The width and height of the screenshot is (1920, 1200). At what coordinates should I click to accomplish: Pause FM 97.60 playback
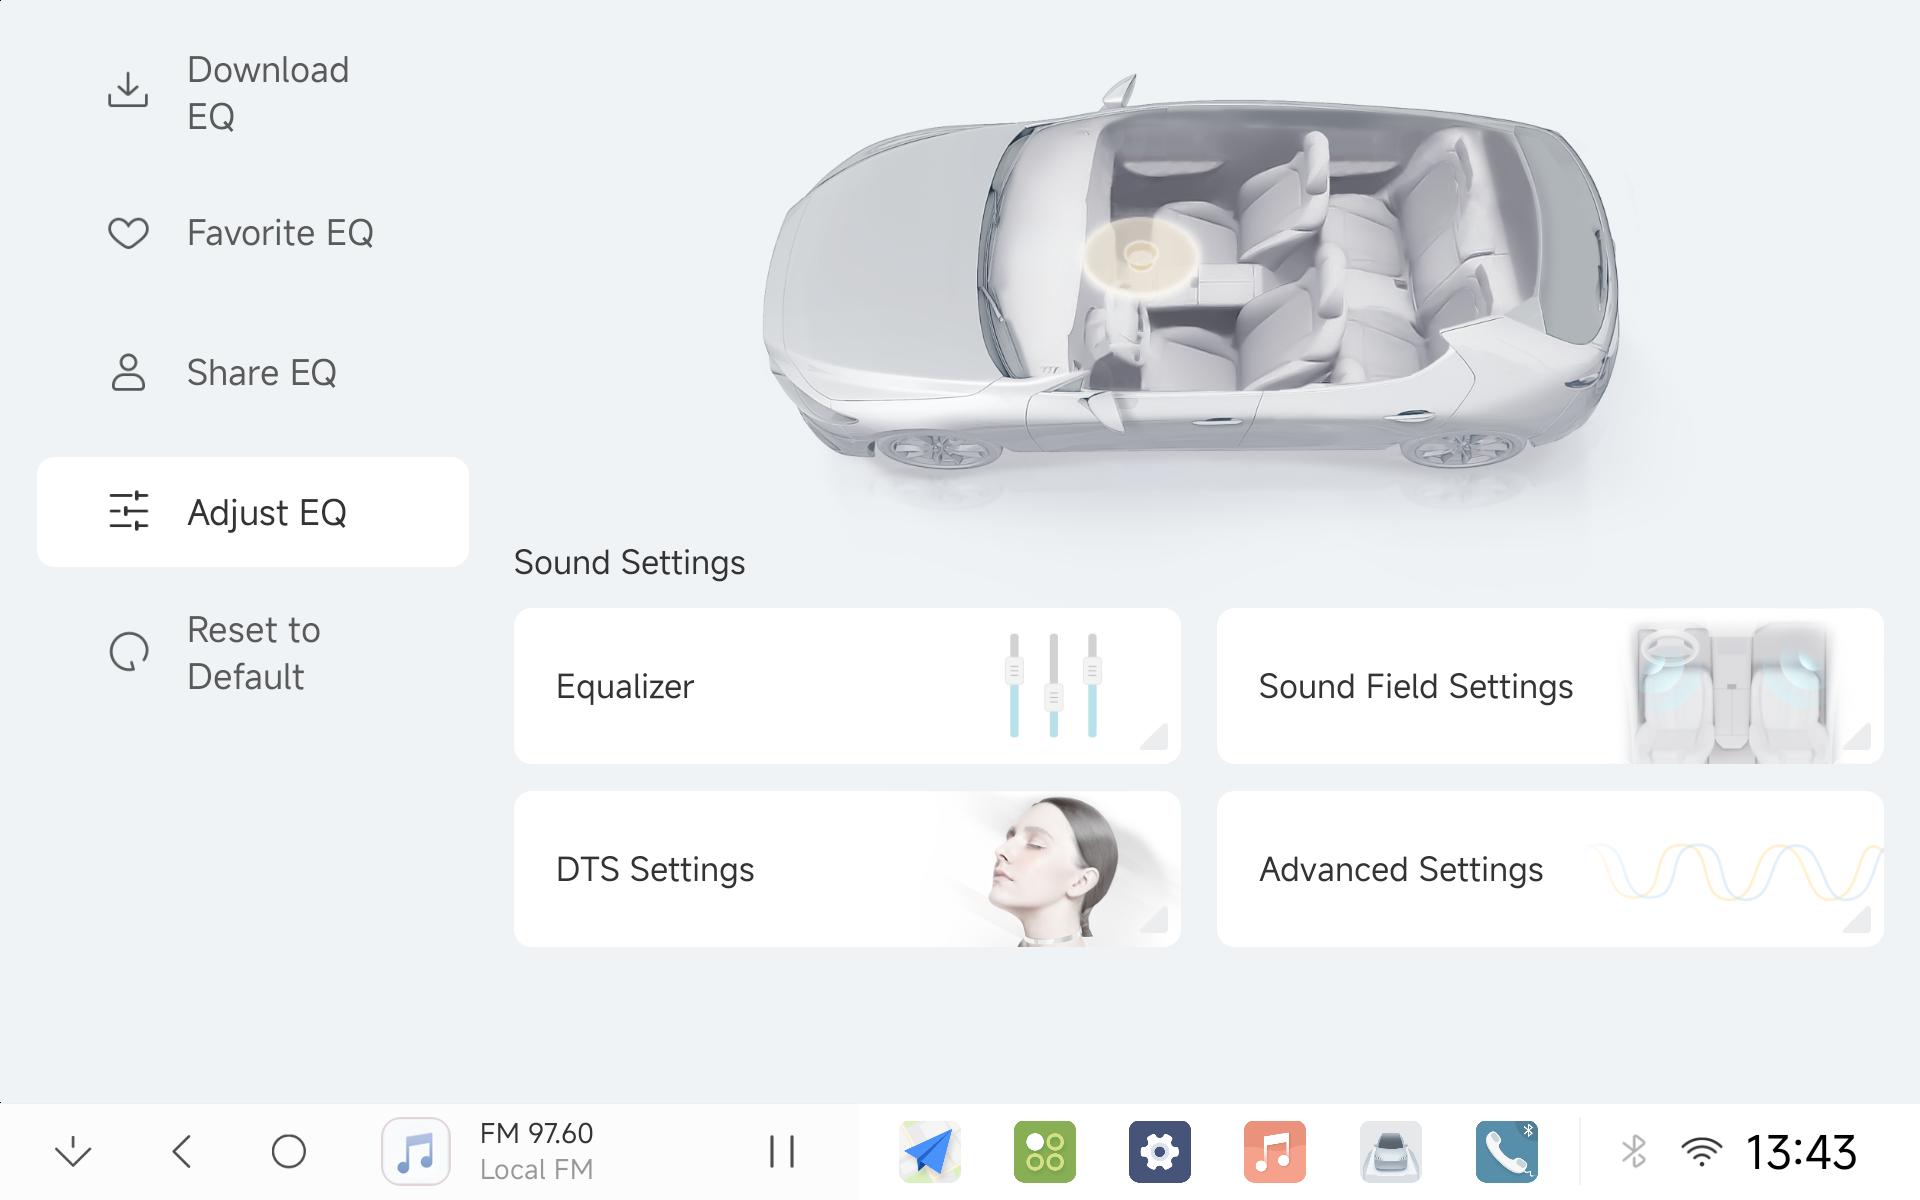(782, 1151)
